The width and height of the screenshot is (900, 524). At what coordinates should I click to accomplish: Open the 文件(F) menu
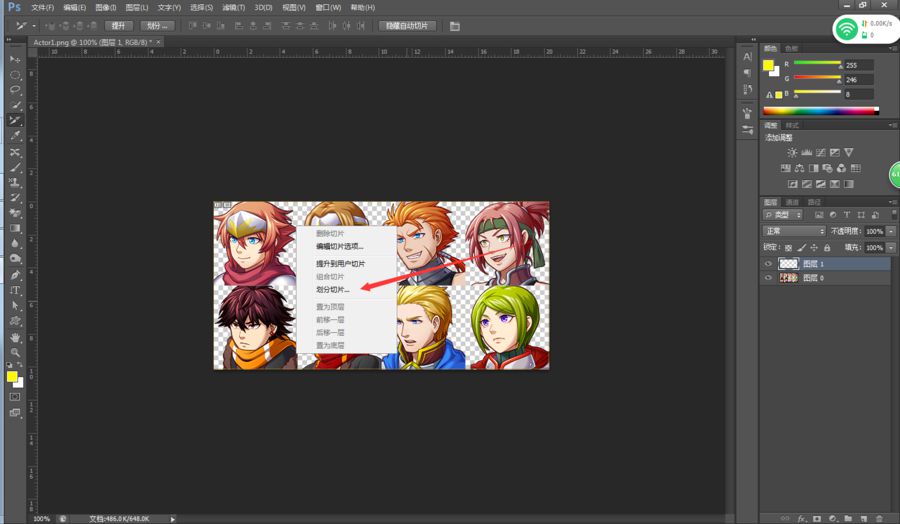point(42,7)
